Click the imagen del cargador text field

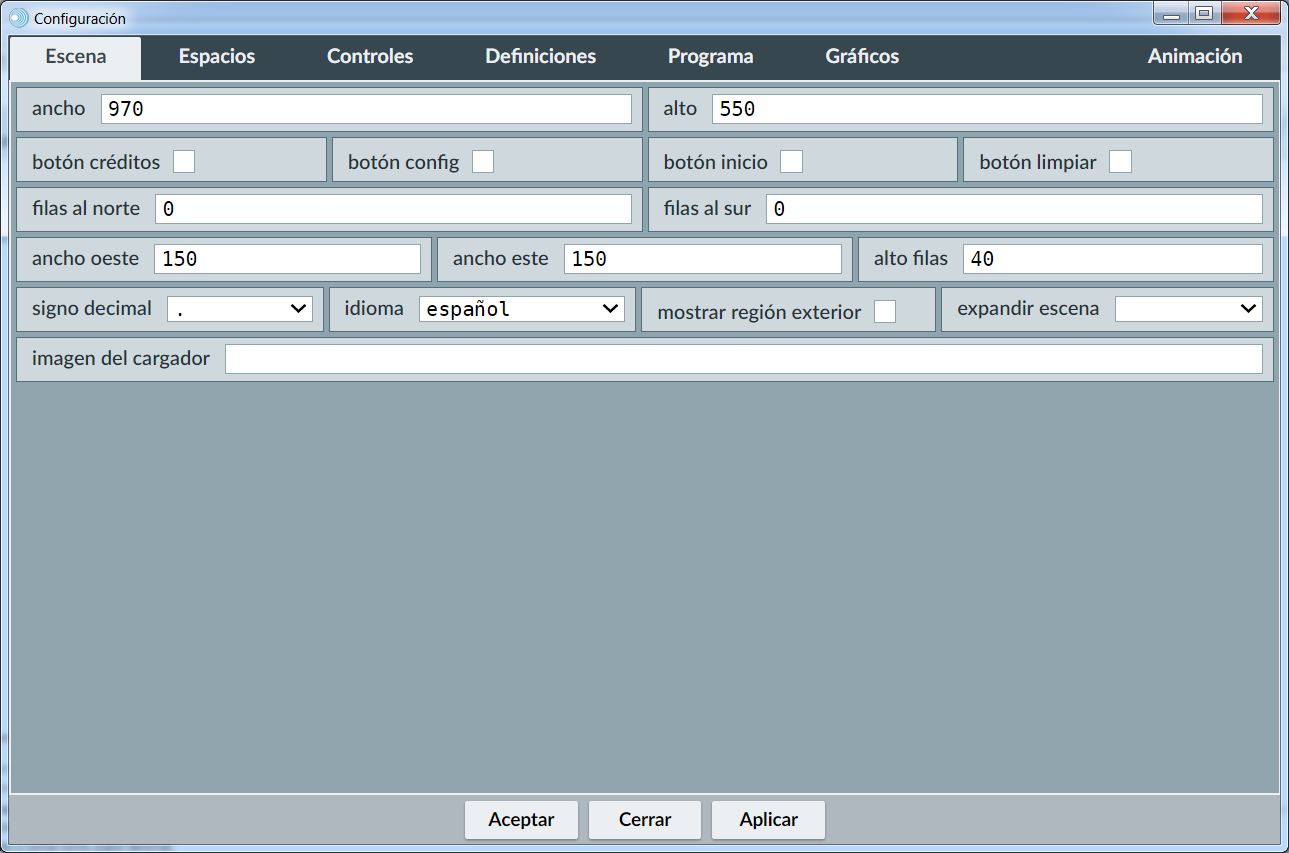[743, 359]
